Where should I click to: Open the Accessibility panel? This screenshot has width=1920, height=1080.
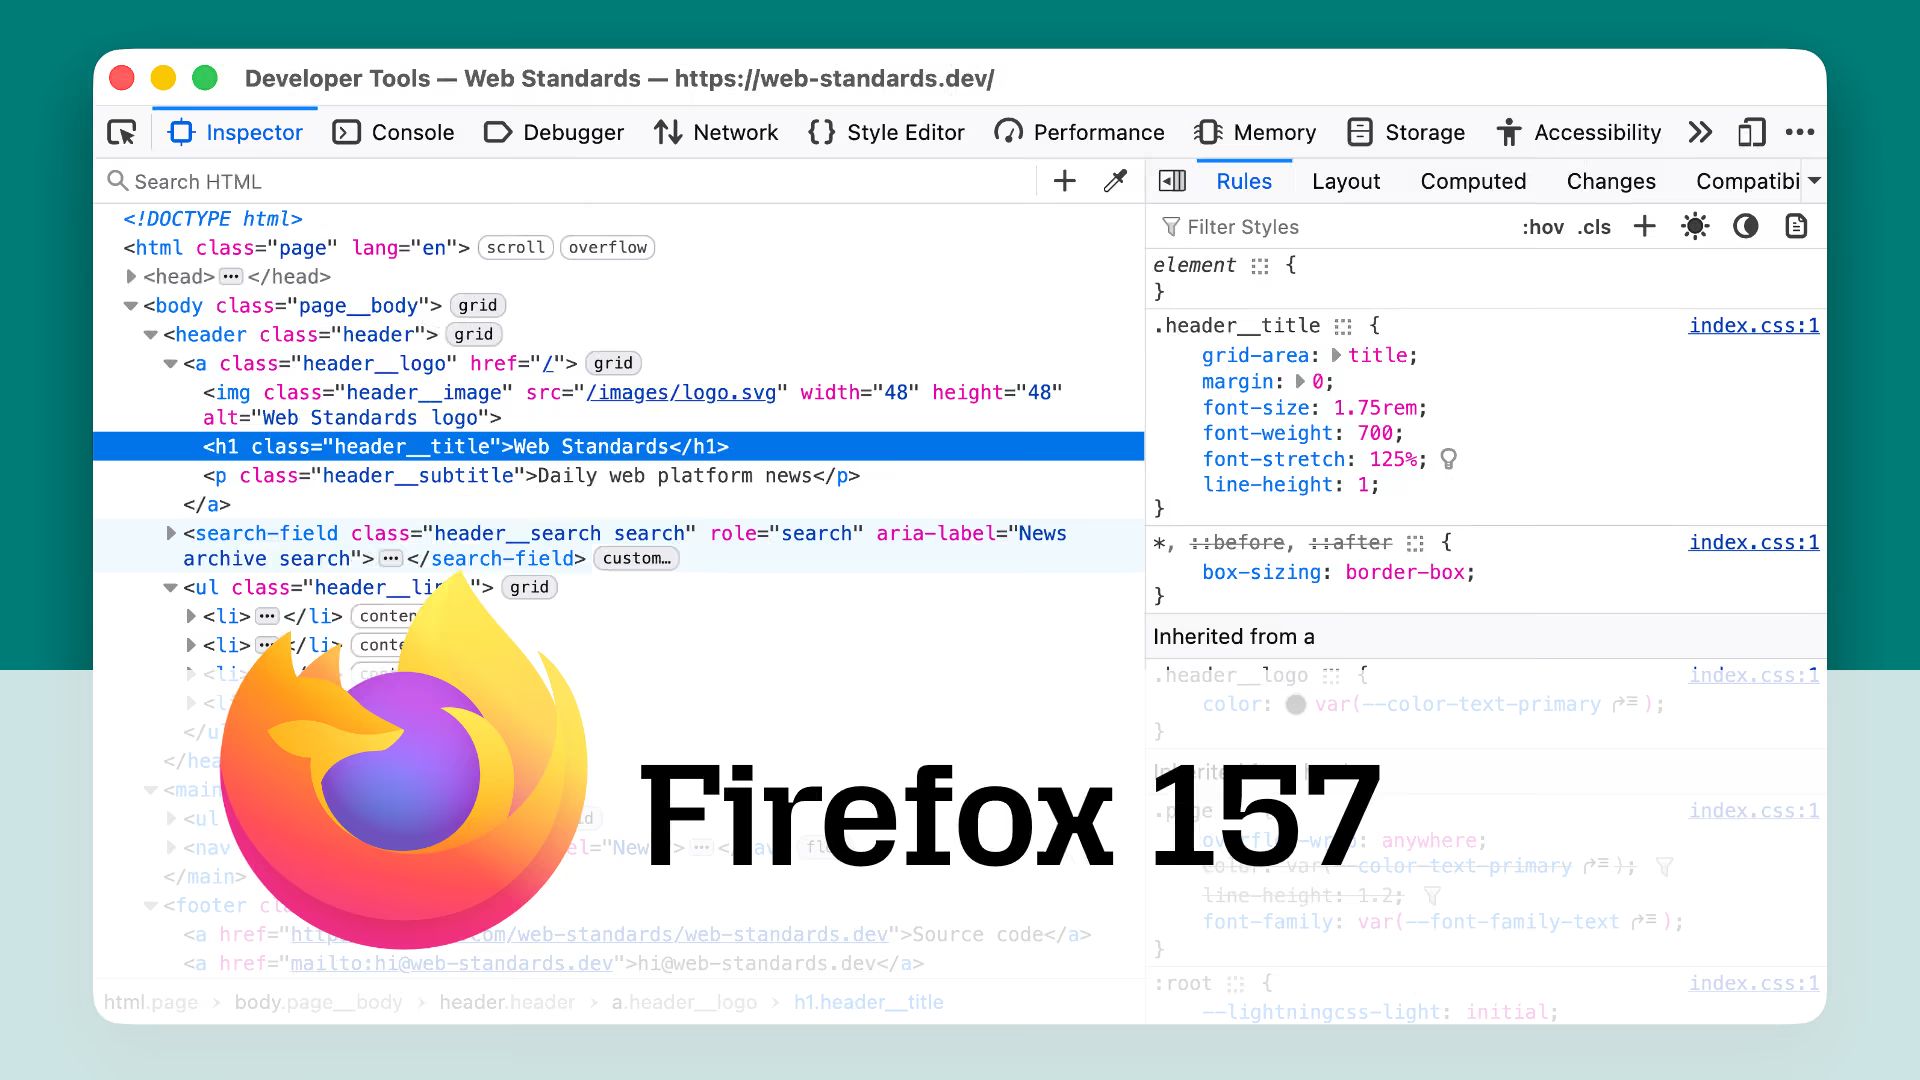point(1578,132)
